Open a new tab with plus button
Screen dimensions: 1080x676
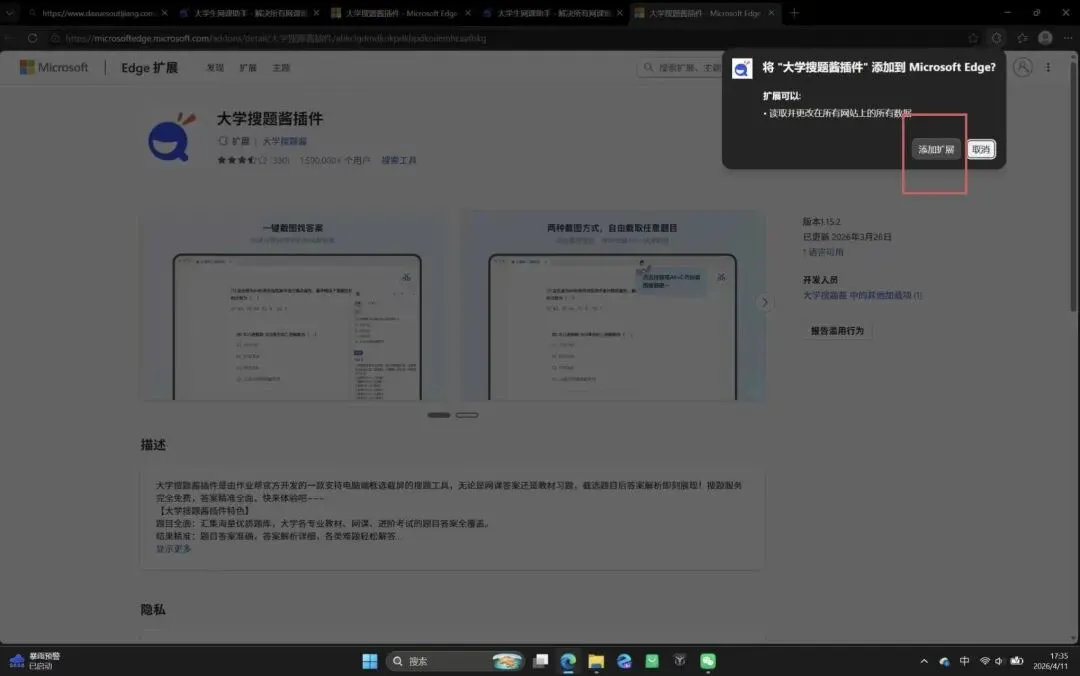click(793, 12)
